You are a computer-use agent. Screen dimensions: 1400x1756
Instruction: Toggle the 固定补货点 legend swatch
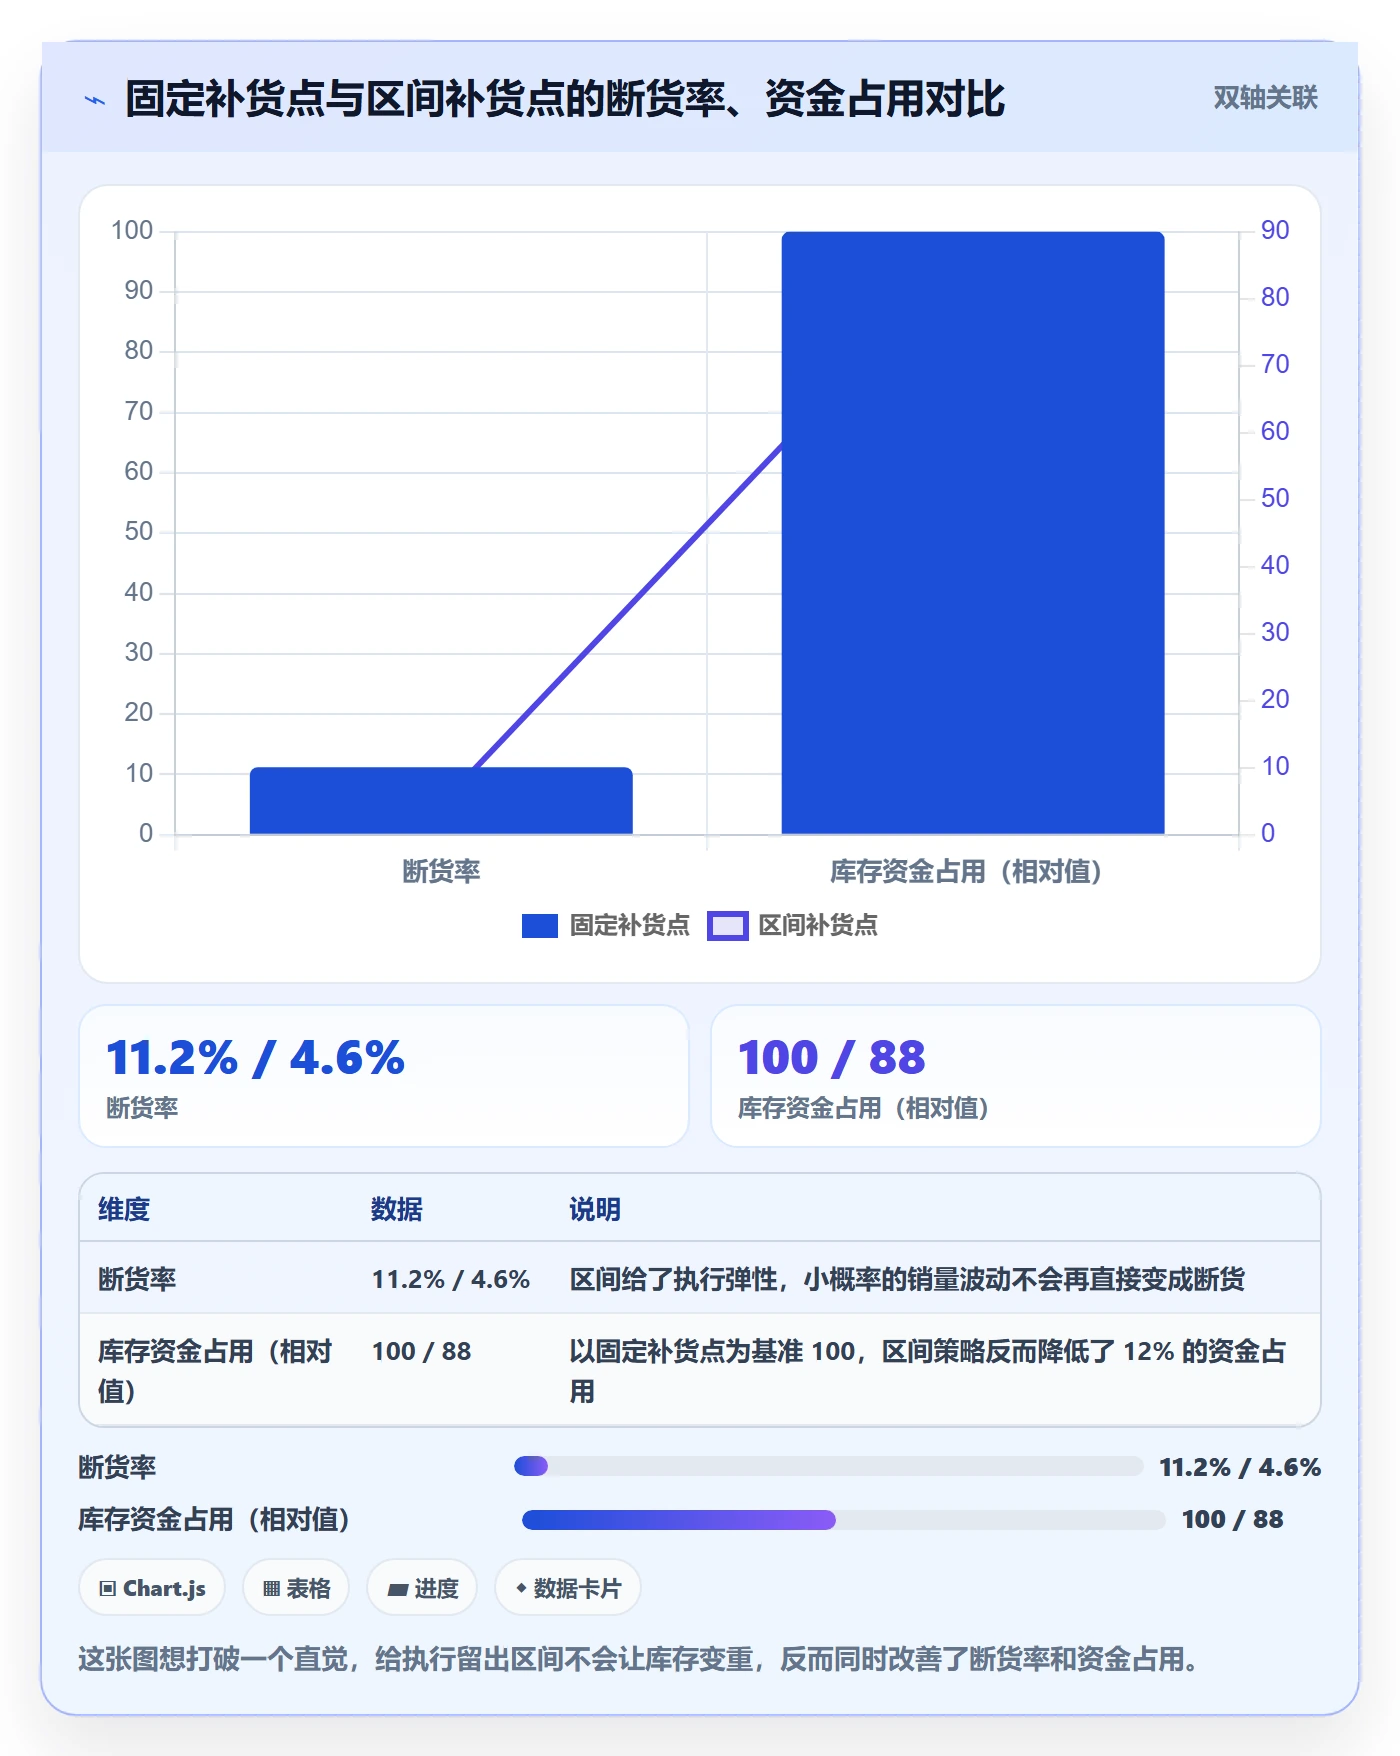tap(540, 926)
